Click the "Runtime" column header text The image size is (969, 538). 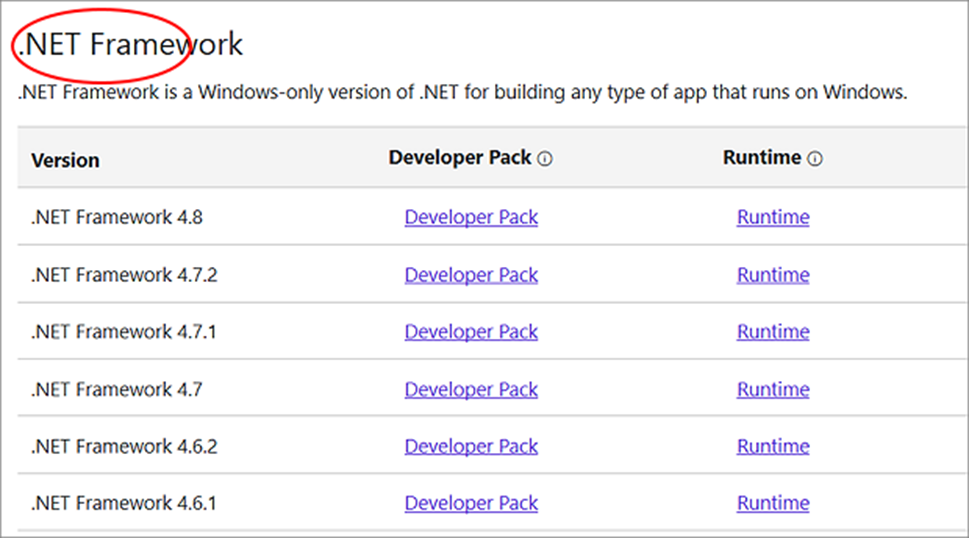[762, 158]
